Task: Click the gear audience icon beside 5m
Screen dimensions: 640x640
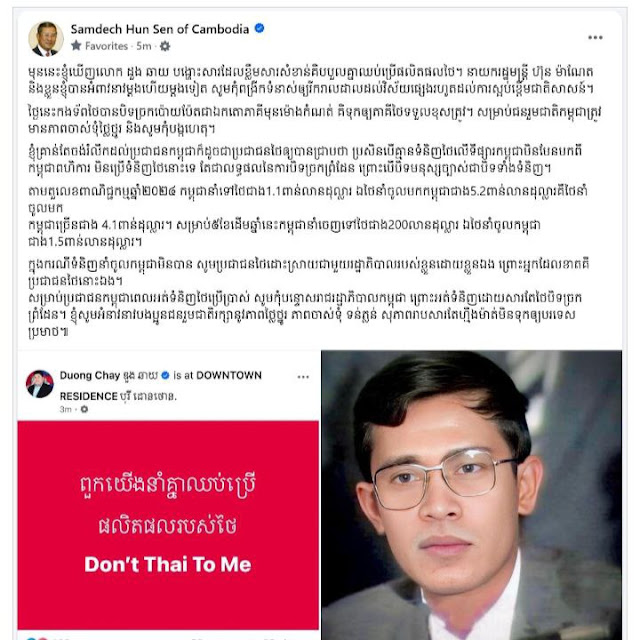Action: (165, 46)
